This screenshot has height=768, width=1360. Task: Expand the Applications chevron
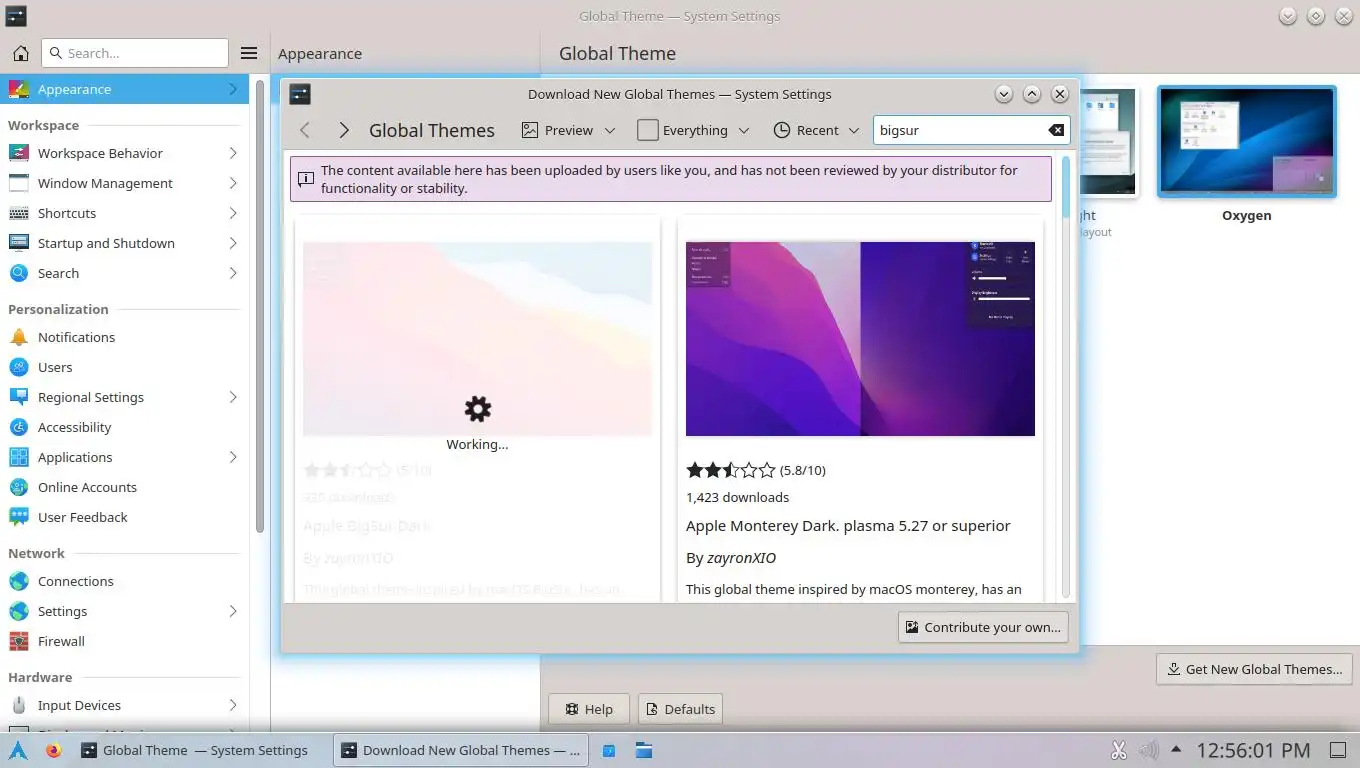click(233, 457)
